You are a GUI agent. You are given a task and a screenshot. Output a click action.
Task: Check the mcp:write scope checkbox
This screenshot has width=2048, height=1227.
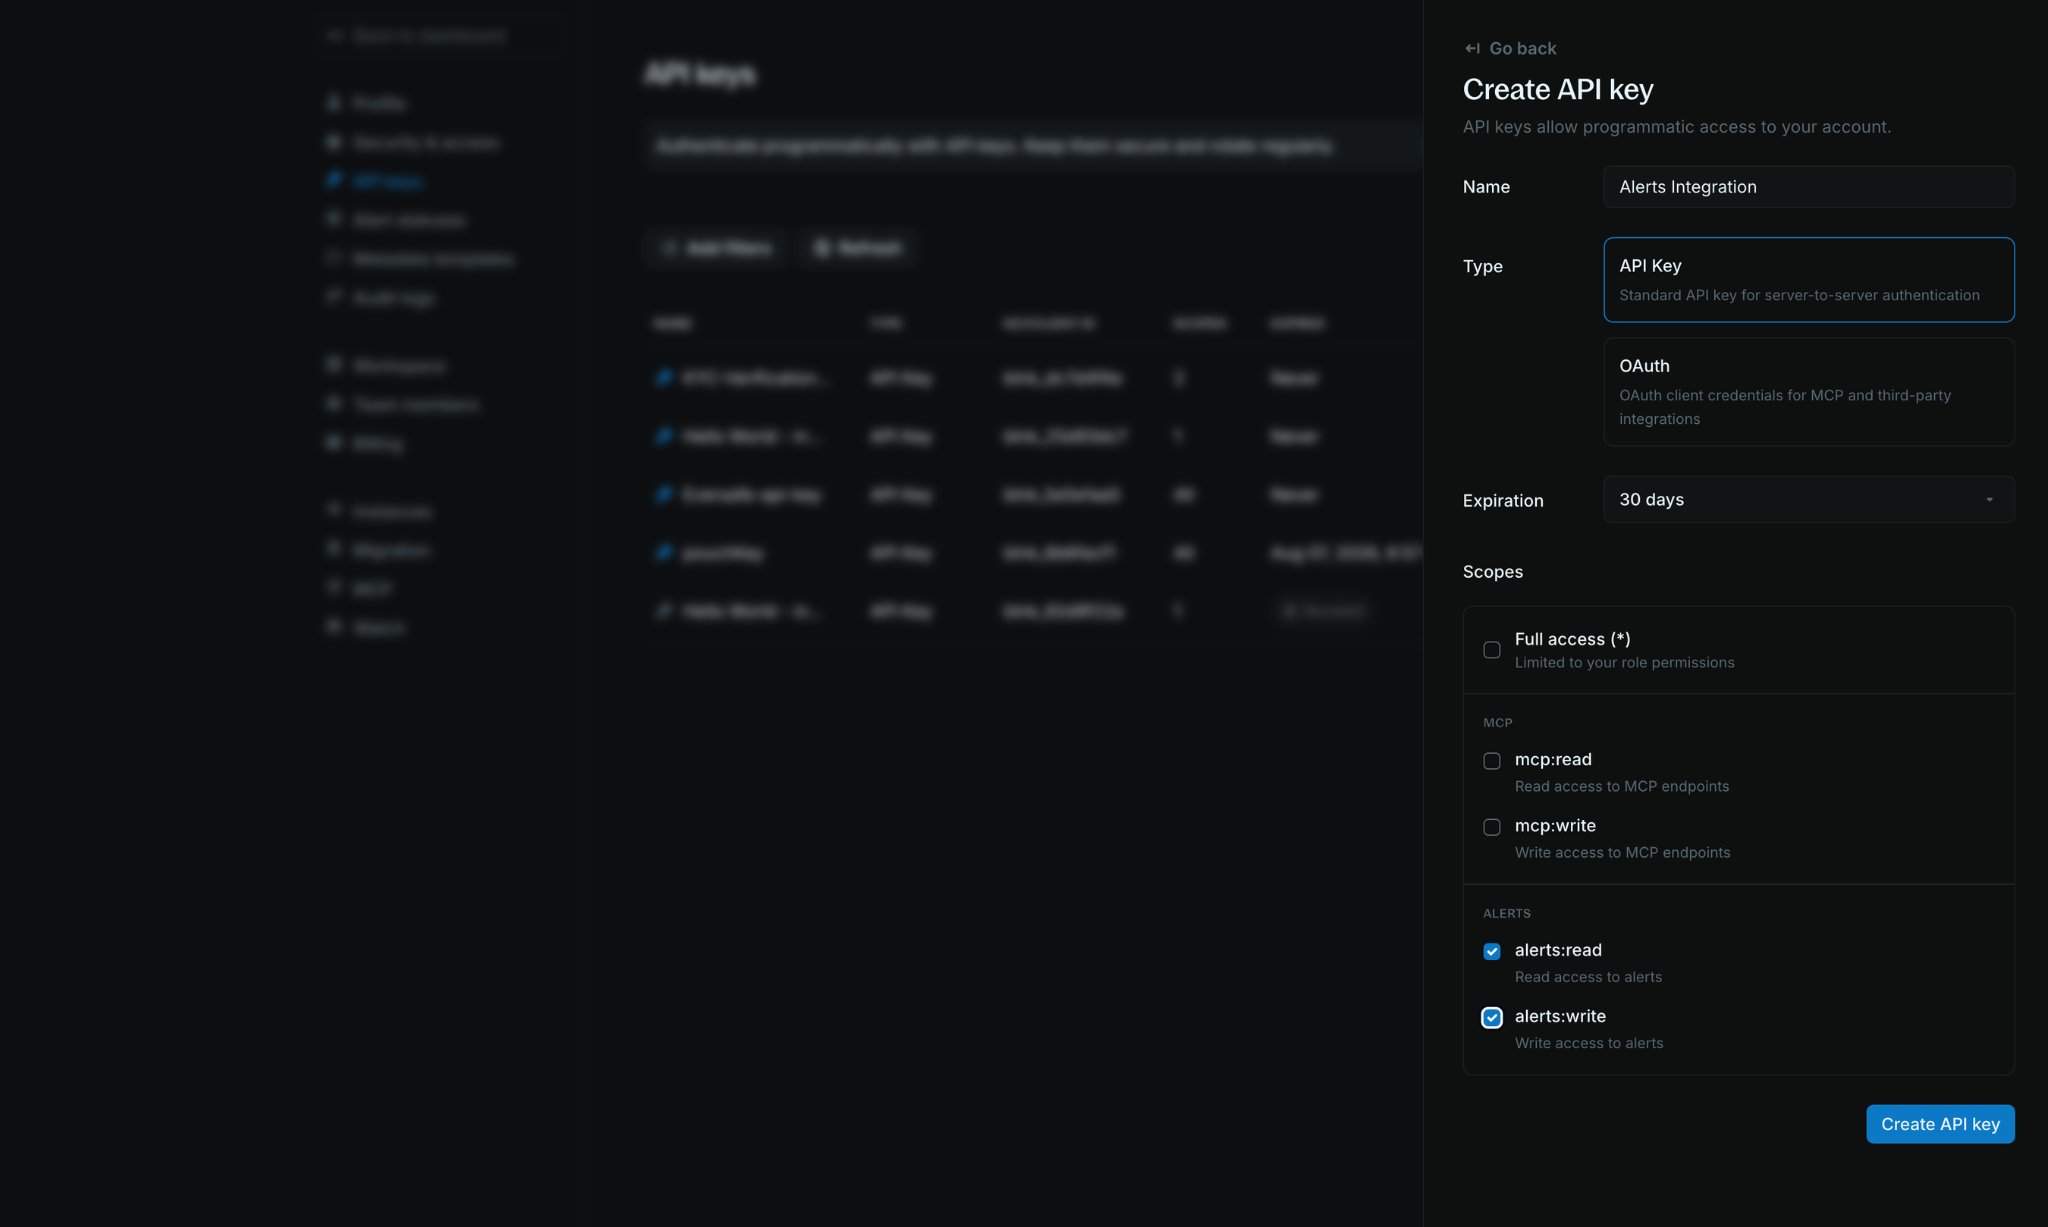(1491, 827)
